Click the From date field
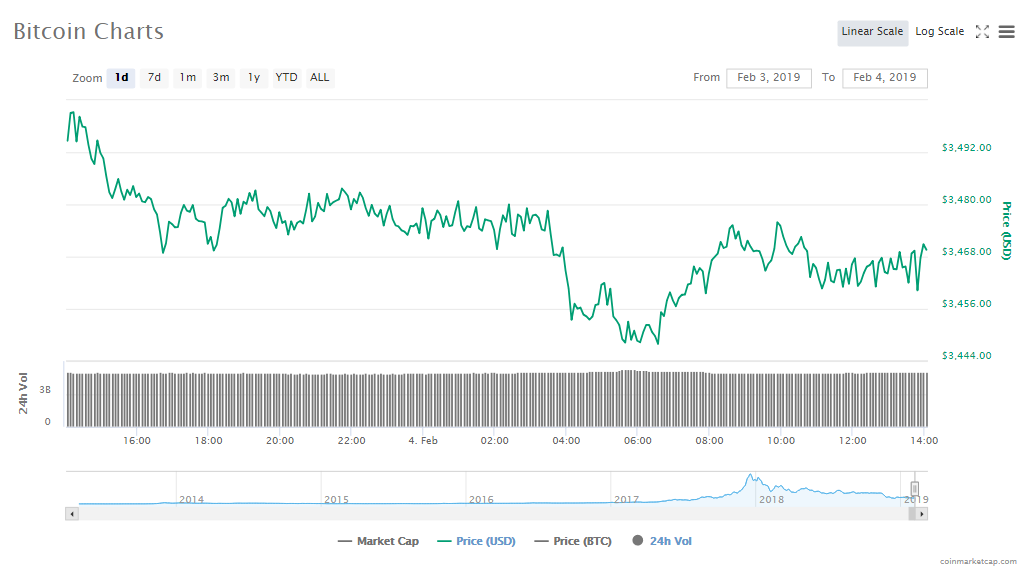This screenshot has width=1030, height=581. 769,77
